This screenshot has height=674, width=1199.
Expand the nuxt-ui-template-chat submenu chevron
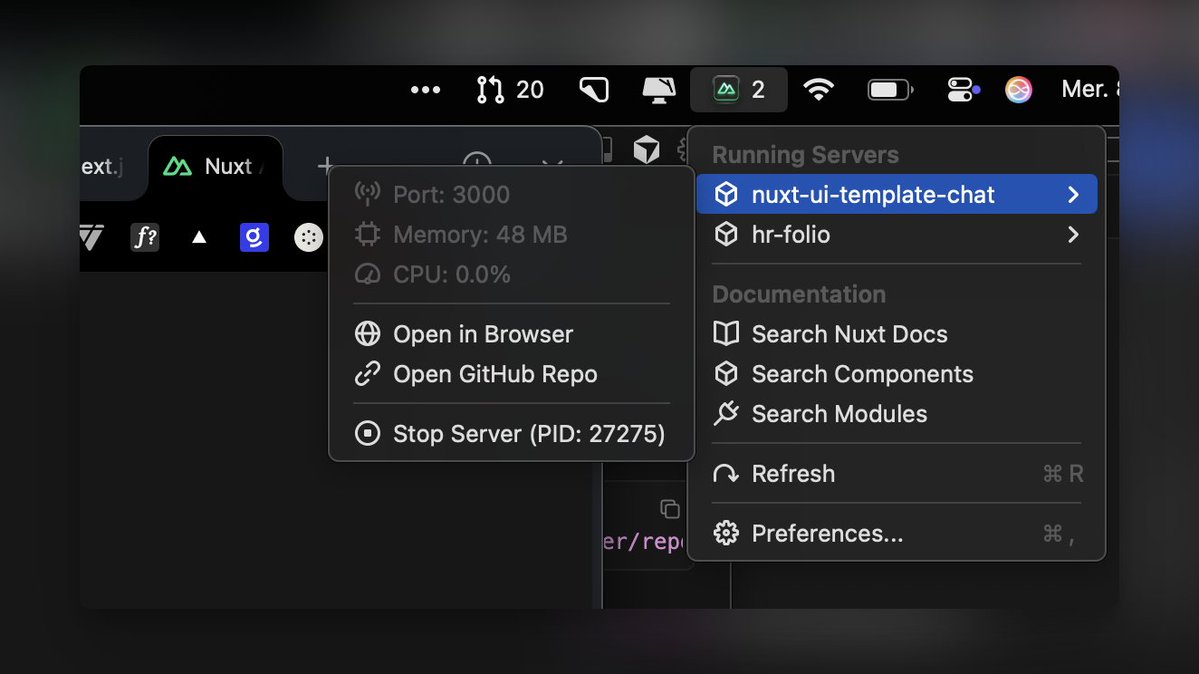click(1073, 194)
